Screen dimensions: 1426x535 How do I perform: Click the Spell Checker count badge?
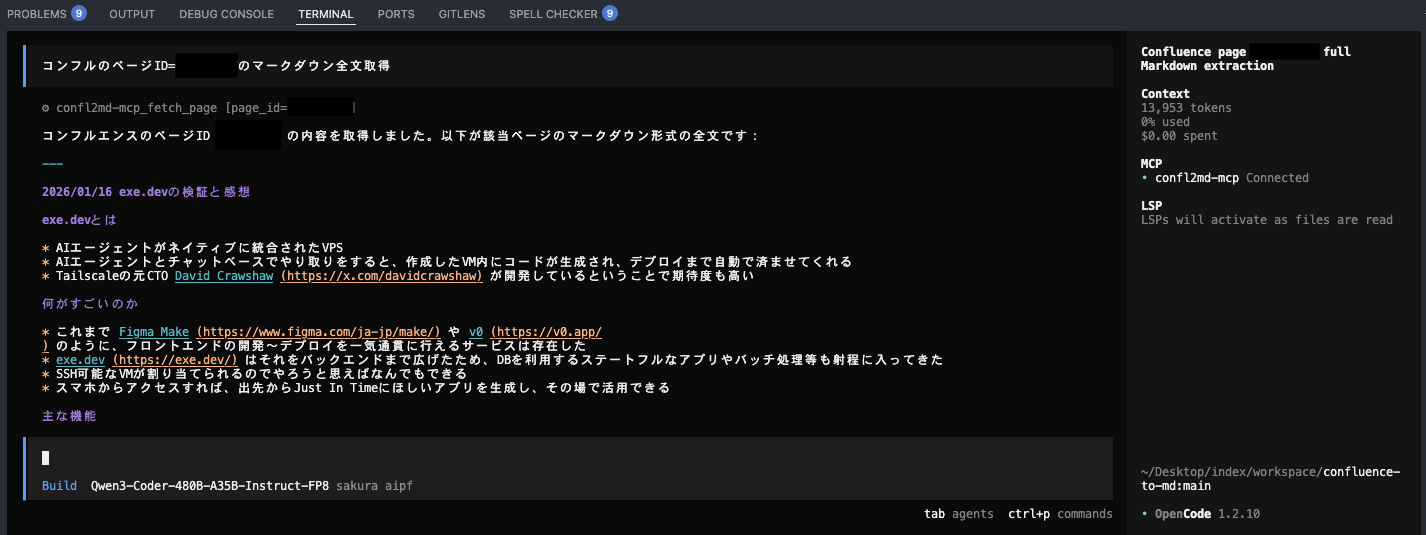point(610,14)
